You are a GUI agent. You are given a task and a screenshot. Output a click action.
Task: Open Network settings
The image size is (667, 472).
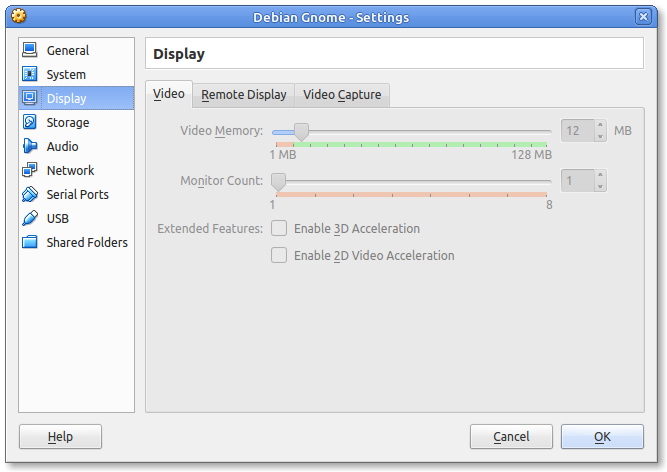coord(77,170)
